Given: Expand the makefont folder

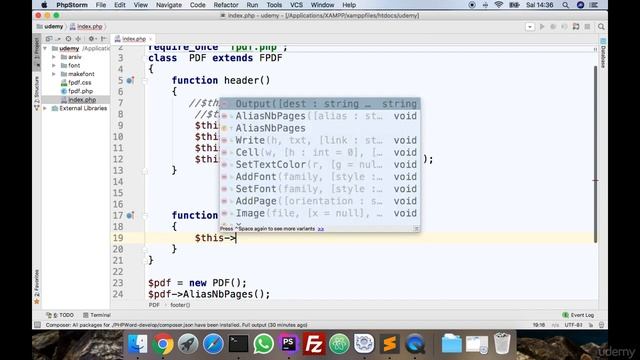Looking at the screenshot, I should click(x=54, y=74).
